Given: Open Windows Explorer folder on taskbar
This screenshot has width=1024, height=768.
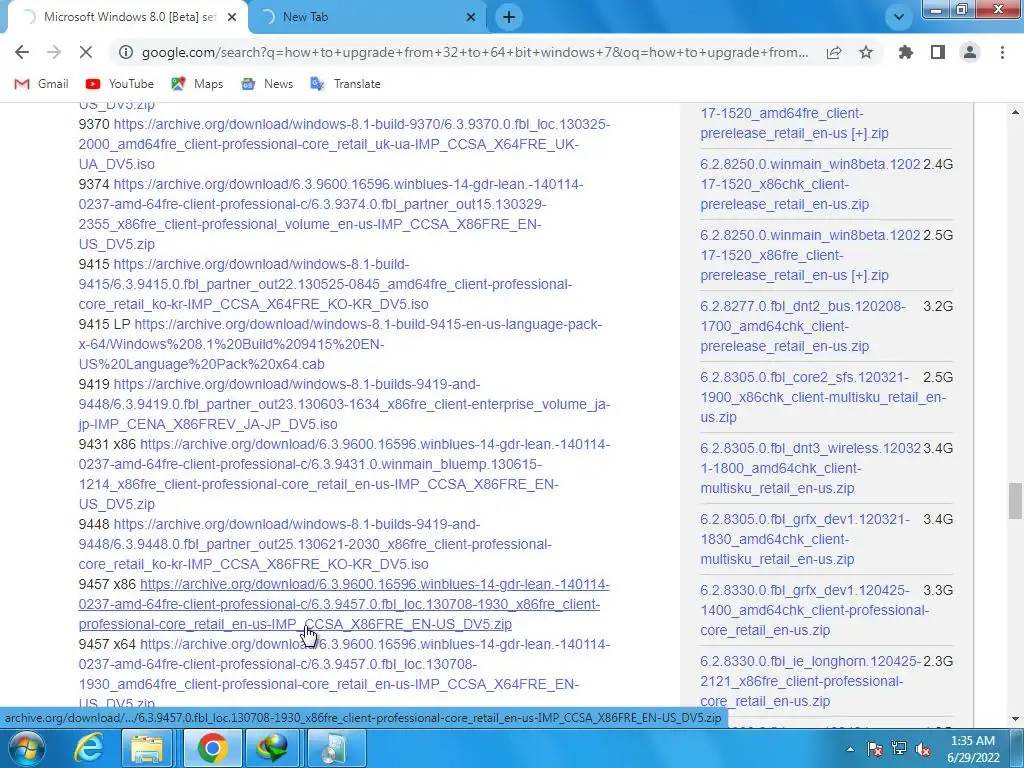Looking at the screenshot, I should point(147,748).
